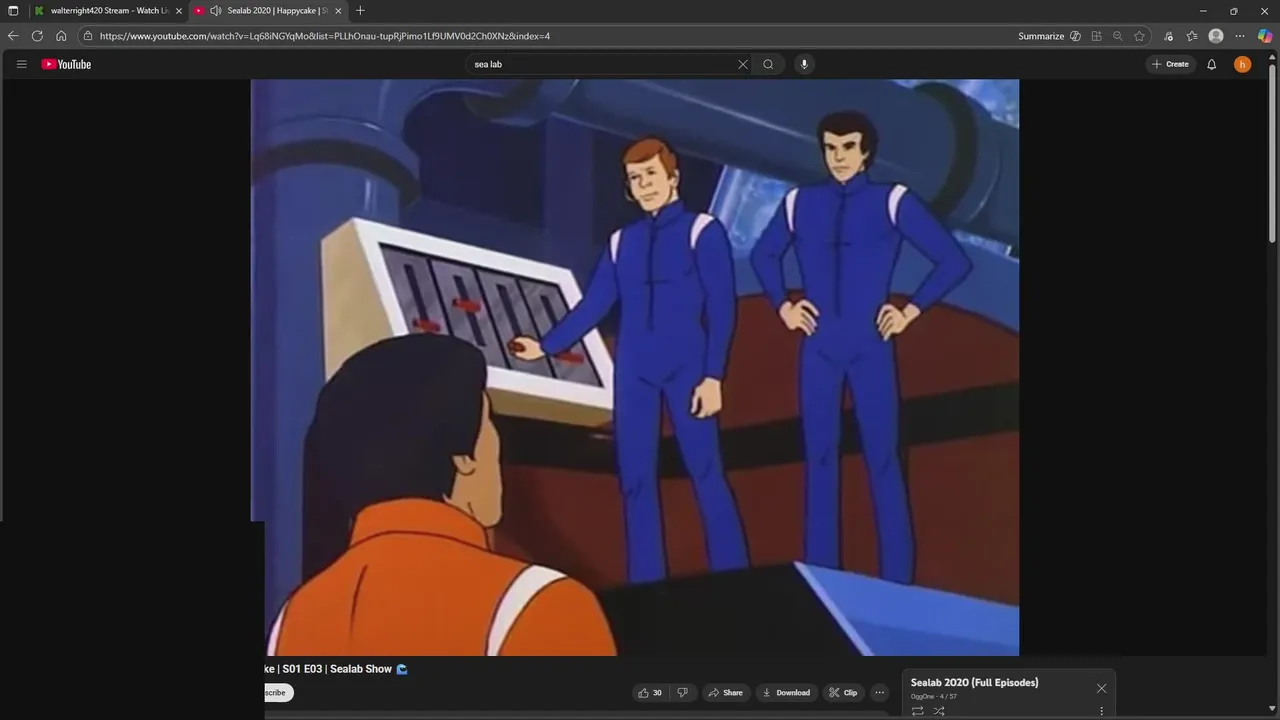Open the tab actions menu icon
1280x720 pixels.
pyautogui.click(x=13, y=10)
